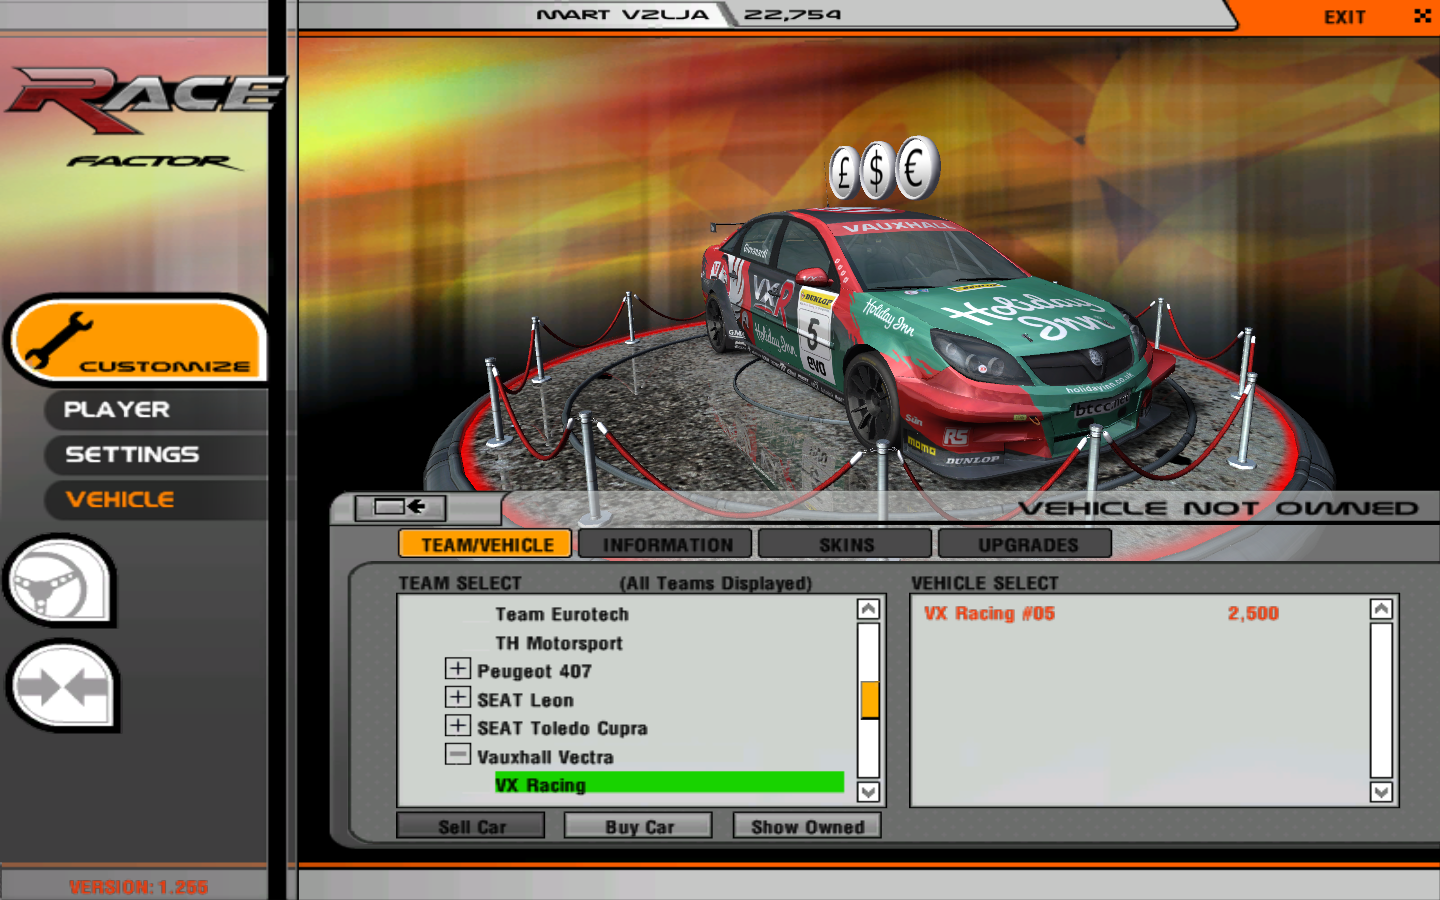Click the close icon beside EXIT

(1422, 16)
